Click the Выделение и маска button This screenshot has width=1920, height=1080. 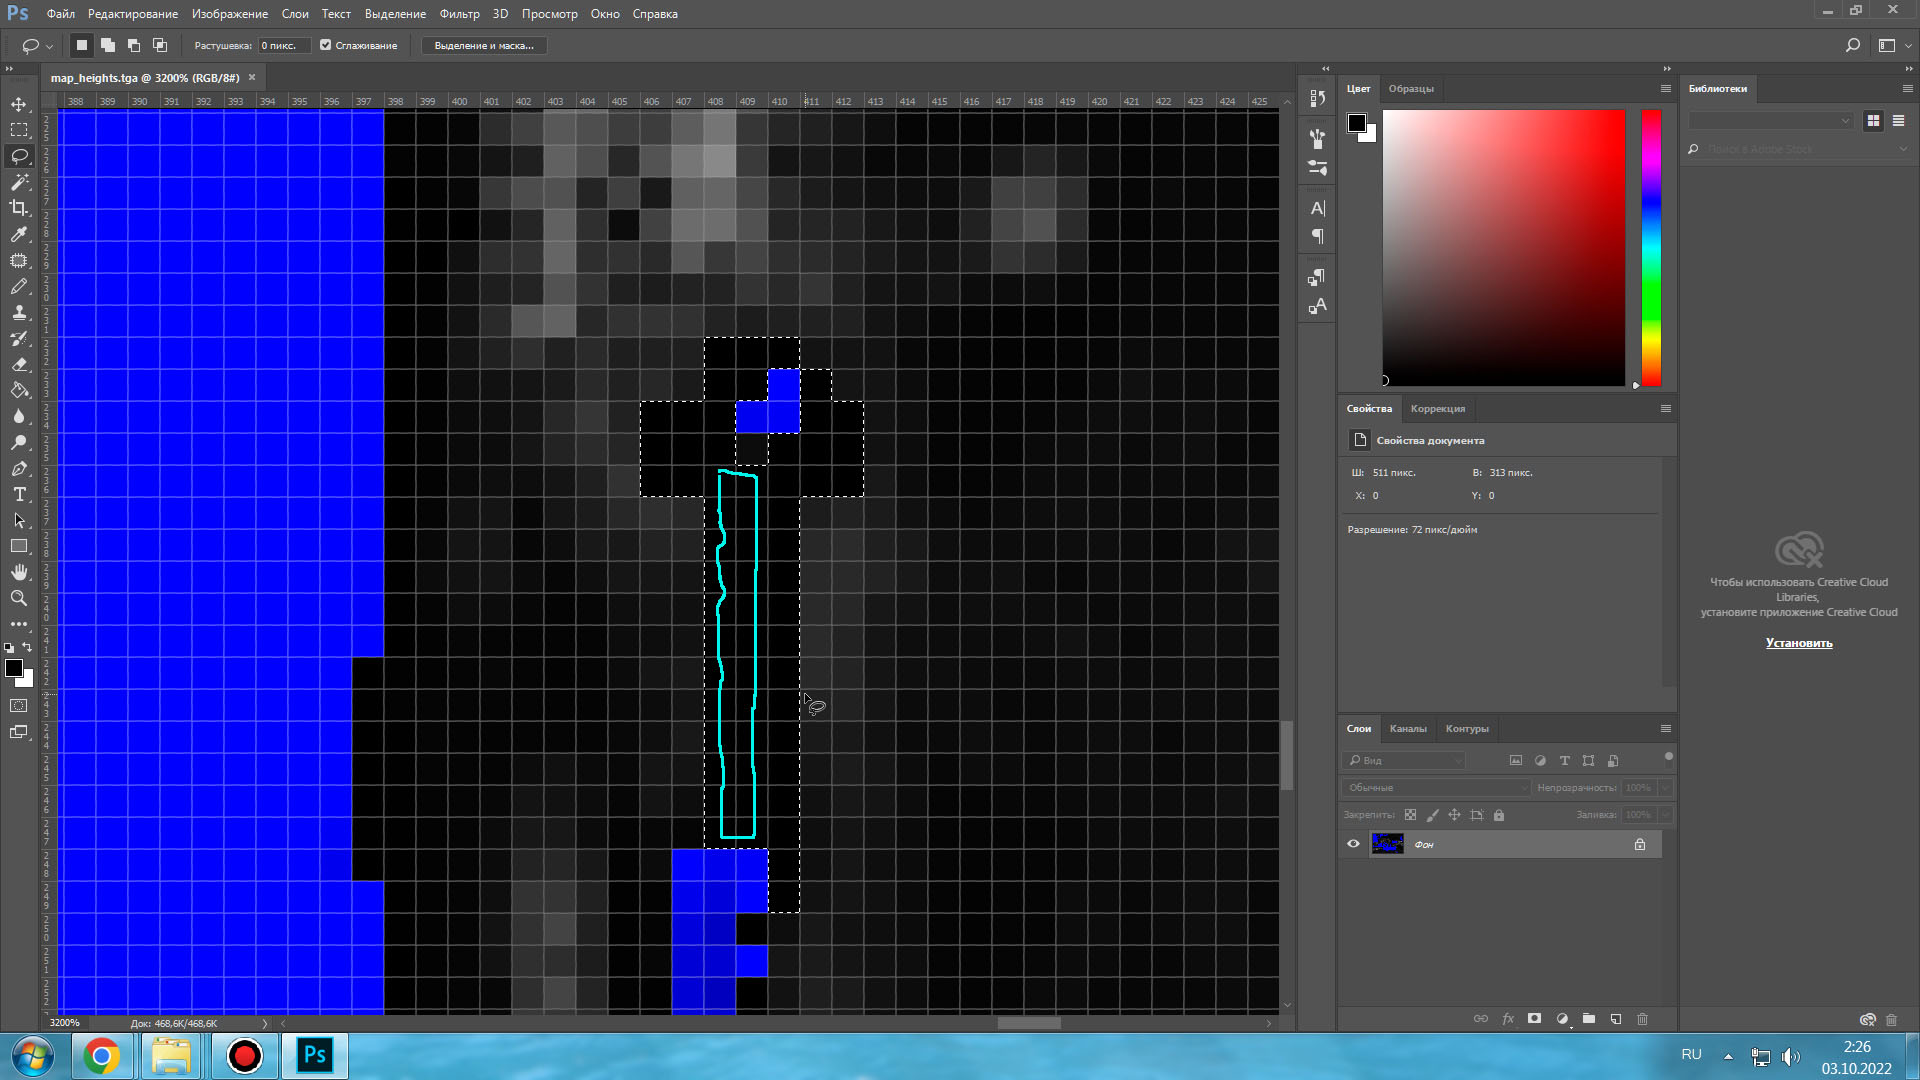click(484, 46)
